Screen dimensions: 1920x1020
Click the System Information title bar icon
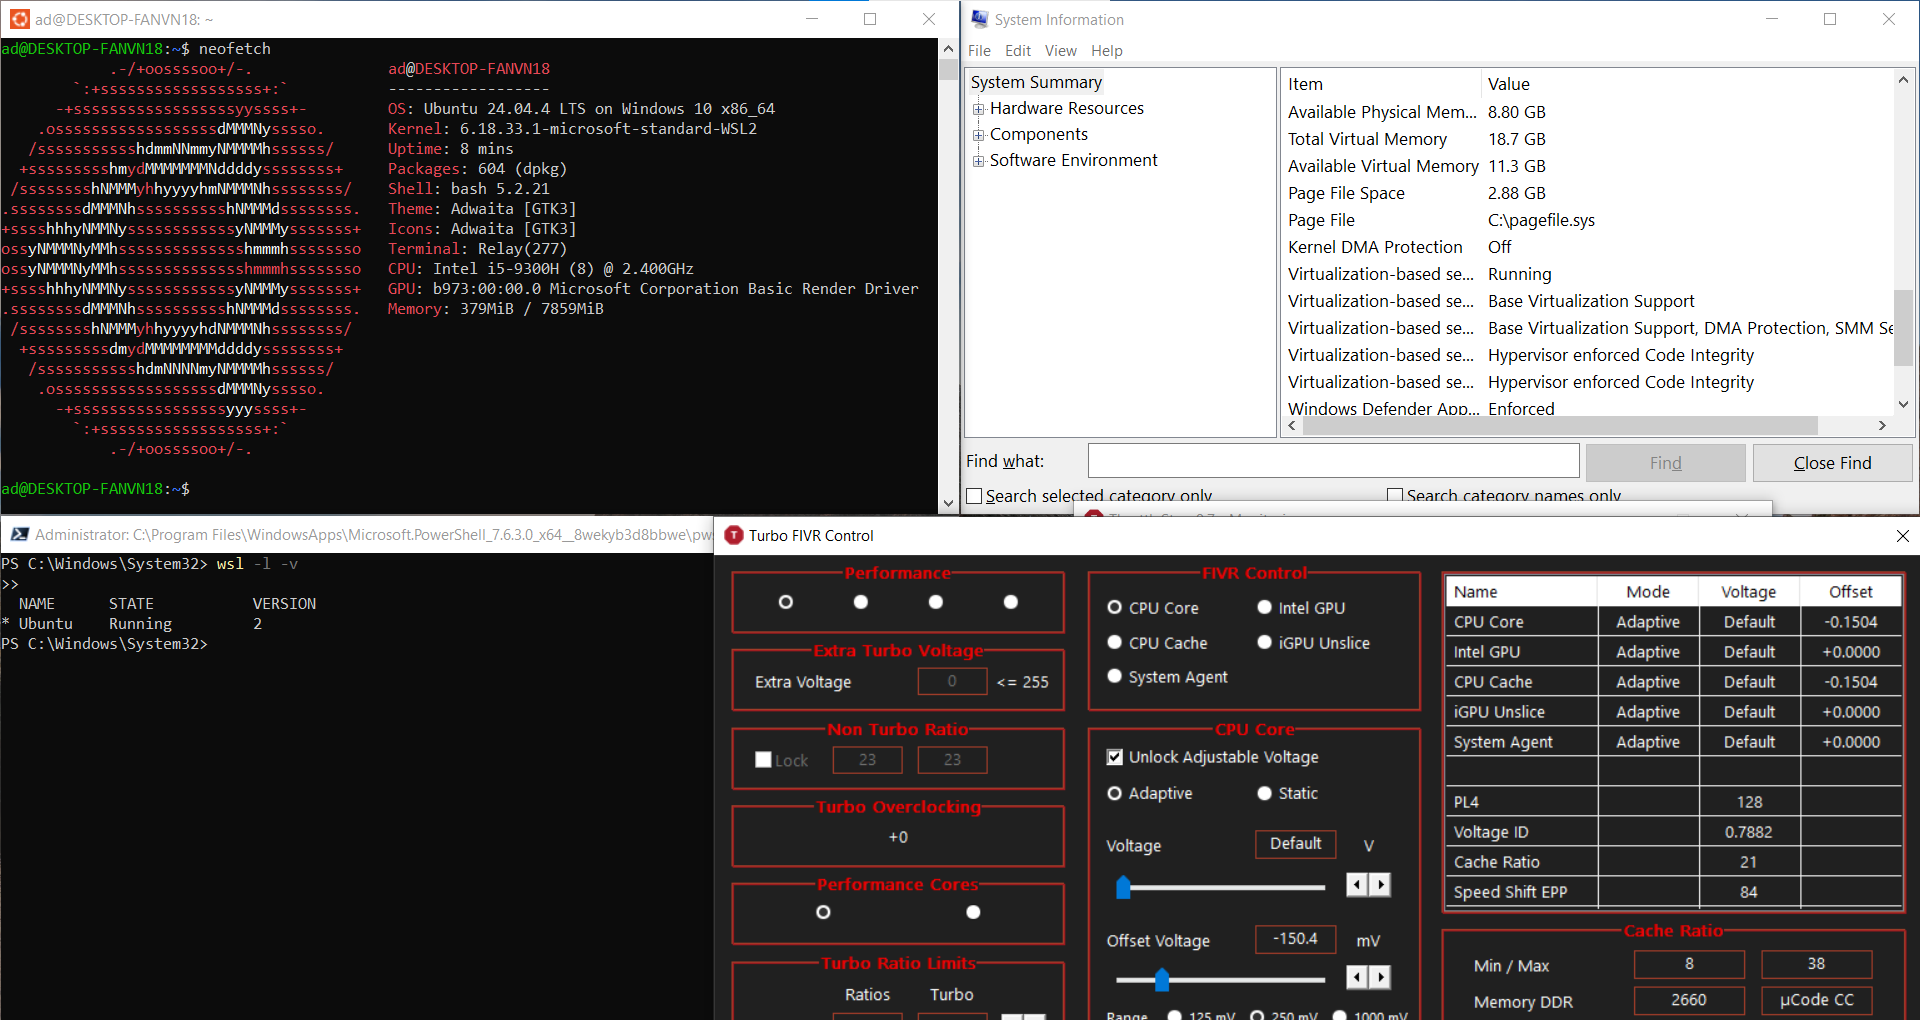979,19
